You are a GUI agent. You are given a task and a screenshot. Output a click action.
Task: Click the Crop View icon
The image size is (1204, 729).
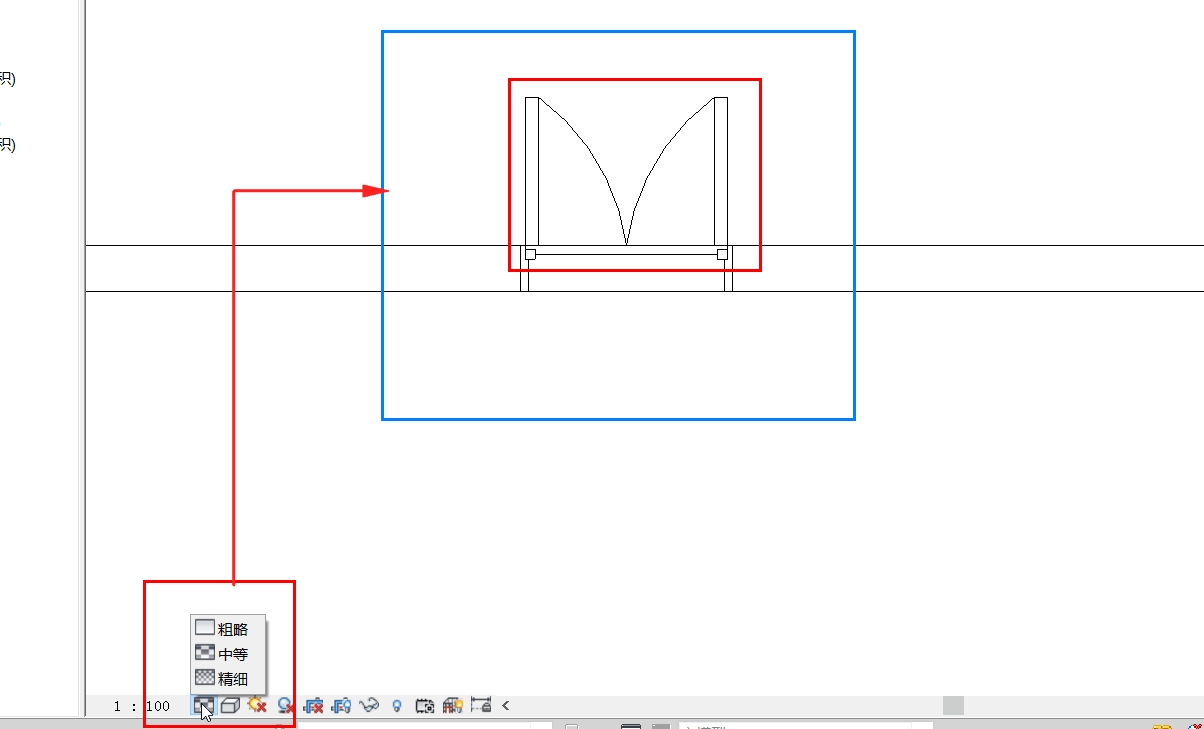click(x=314, y=706)
